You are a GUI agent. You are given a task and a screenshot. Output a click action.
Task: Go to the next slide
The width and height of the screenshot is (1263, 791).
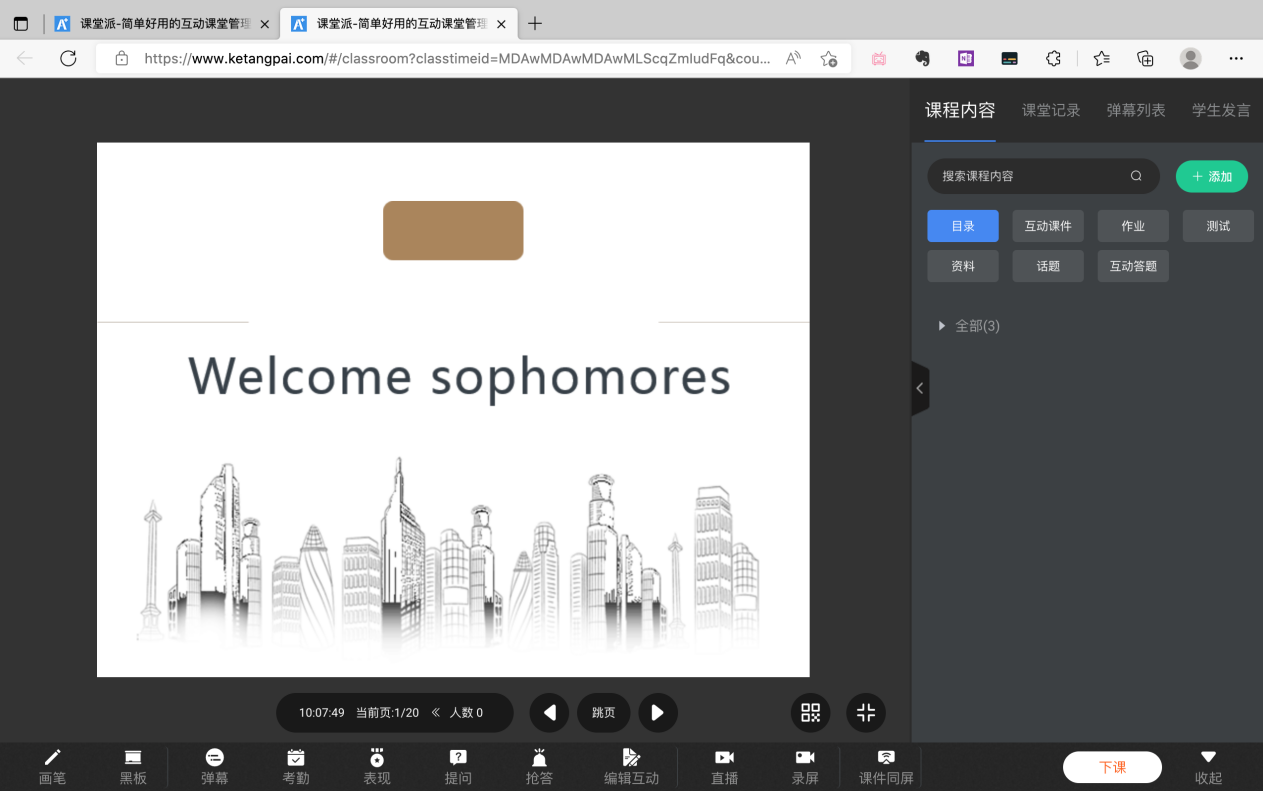click(658, 713)
